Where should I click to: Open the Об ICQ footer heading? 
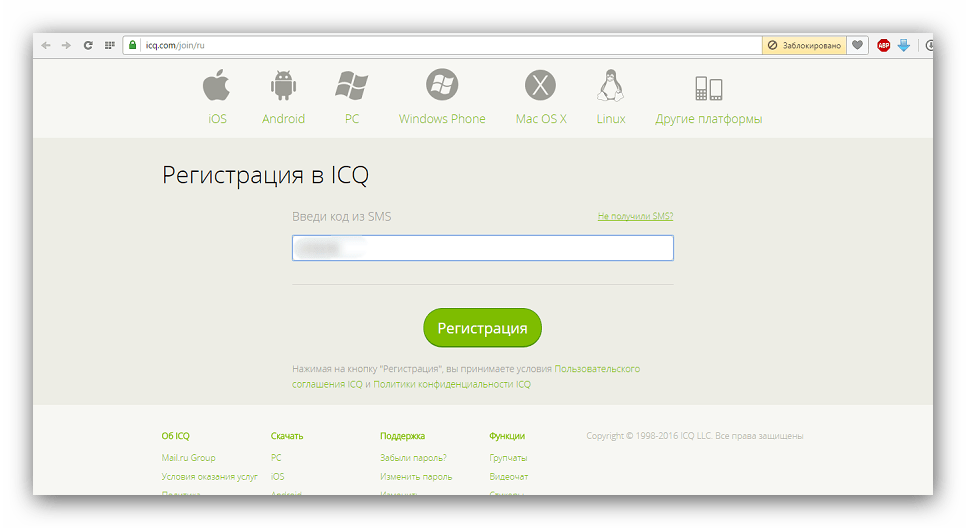tap(176, 436)
